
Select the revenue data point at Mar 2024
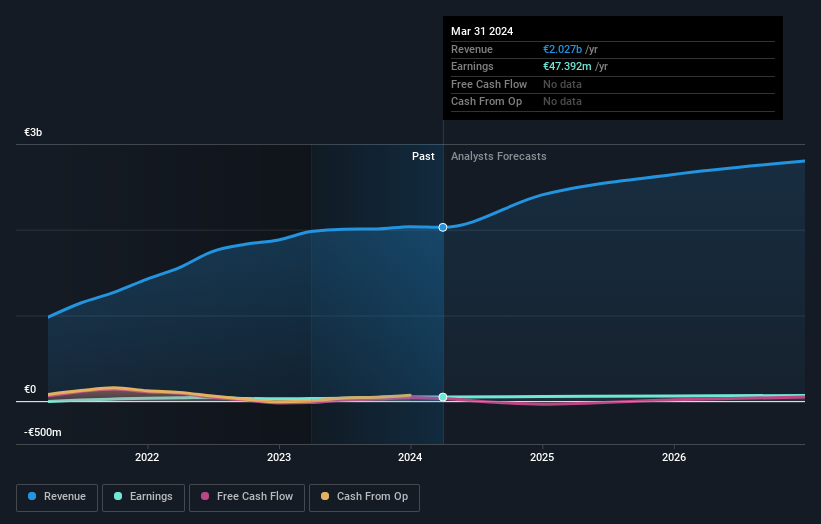pos(443,227)
